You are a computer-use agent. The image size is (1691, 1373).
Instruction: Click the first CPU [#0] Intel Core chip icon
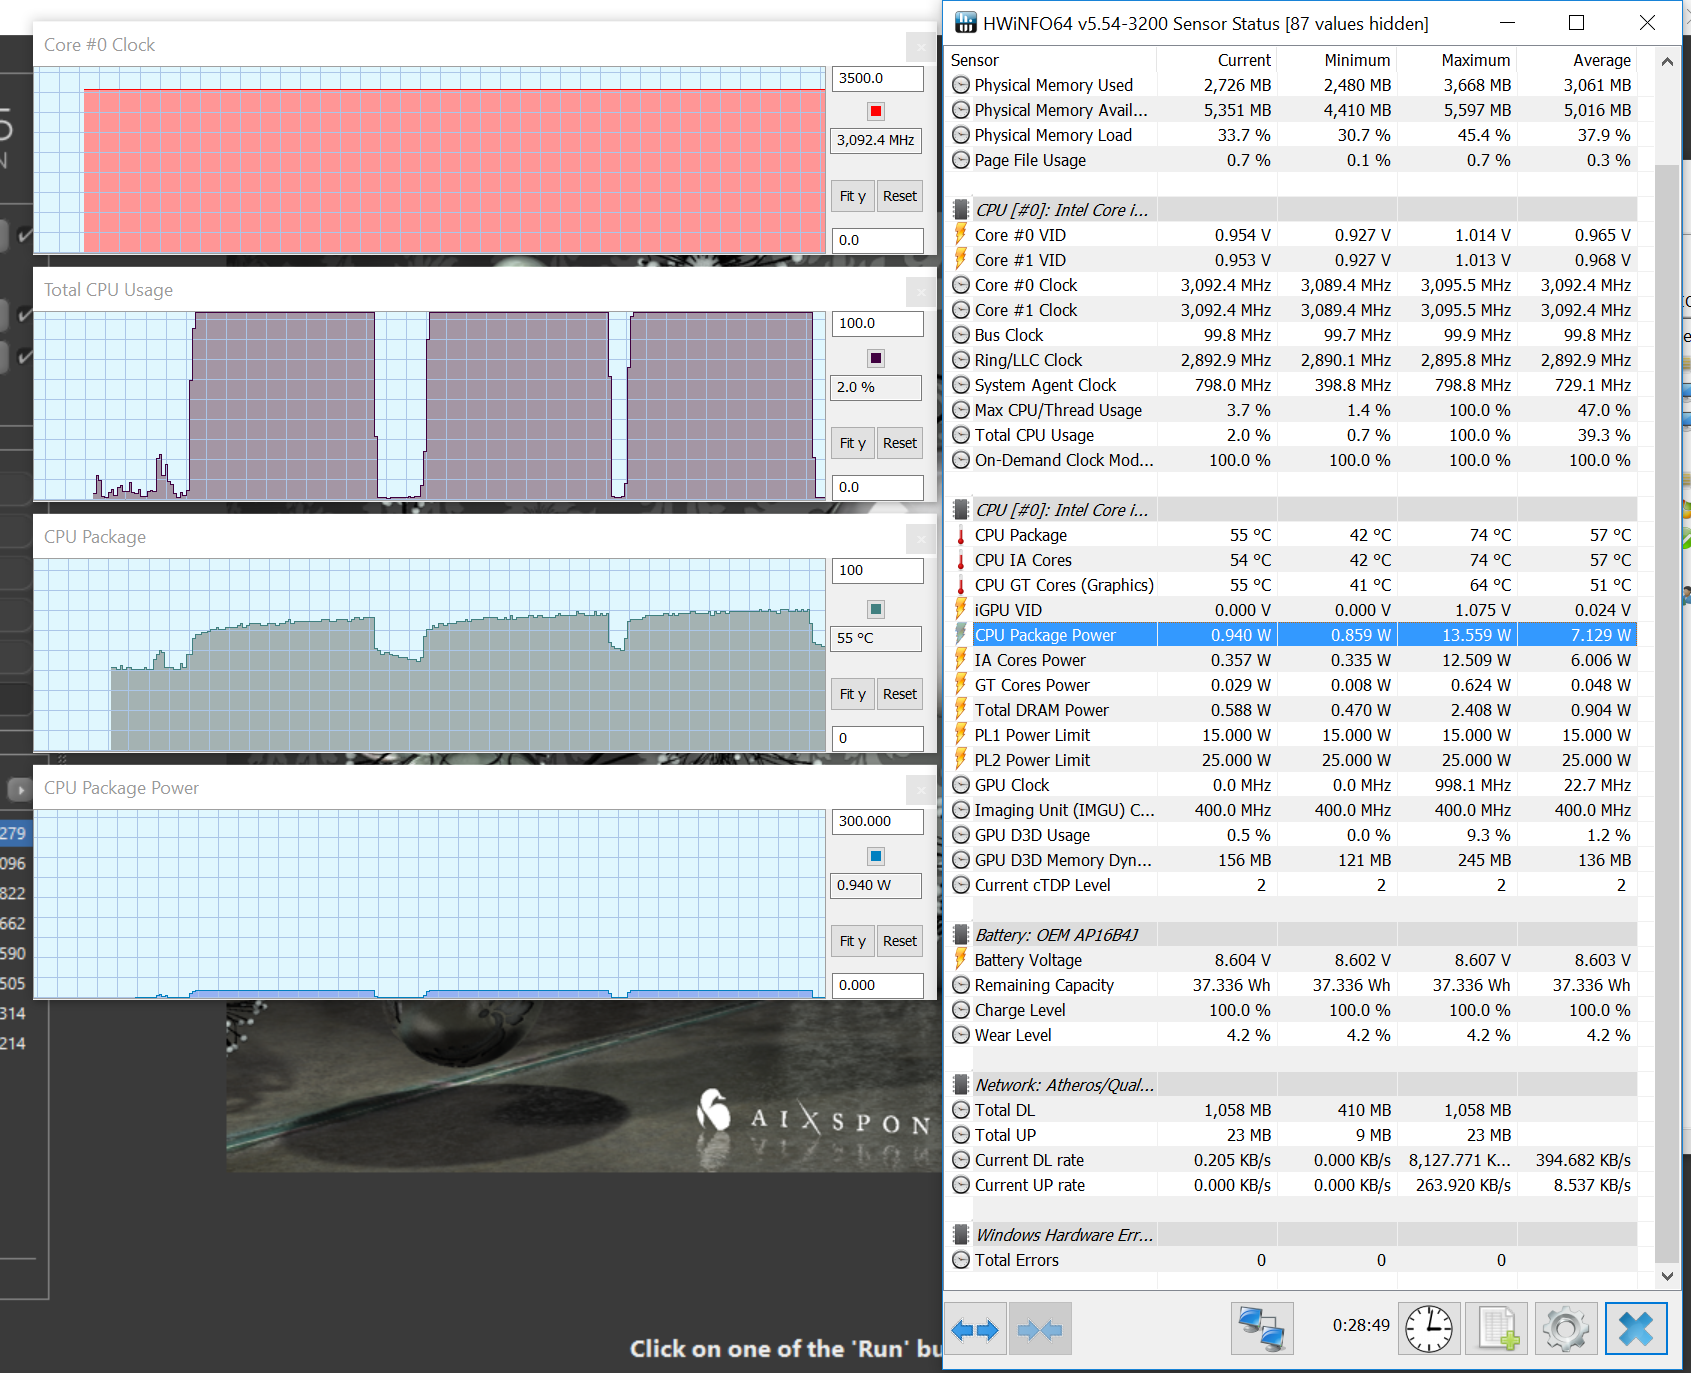961,210
